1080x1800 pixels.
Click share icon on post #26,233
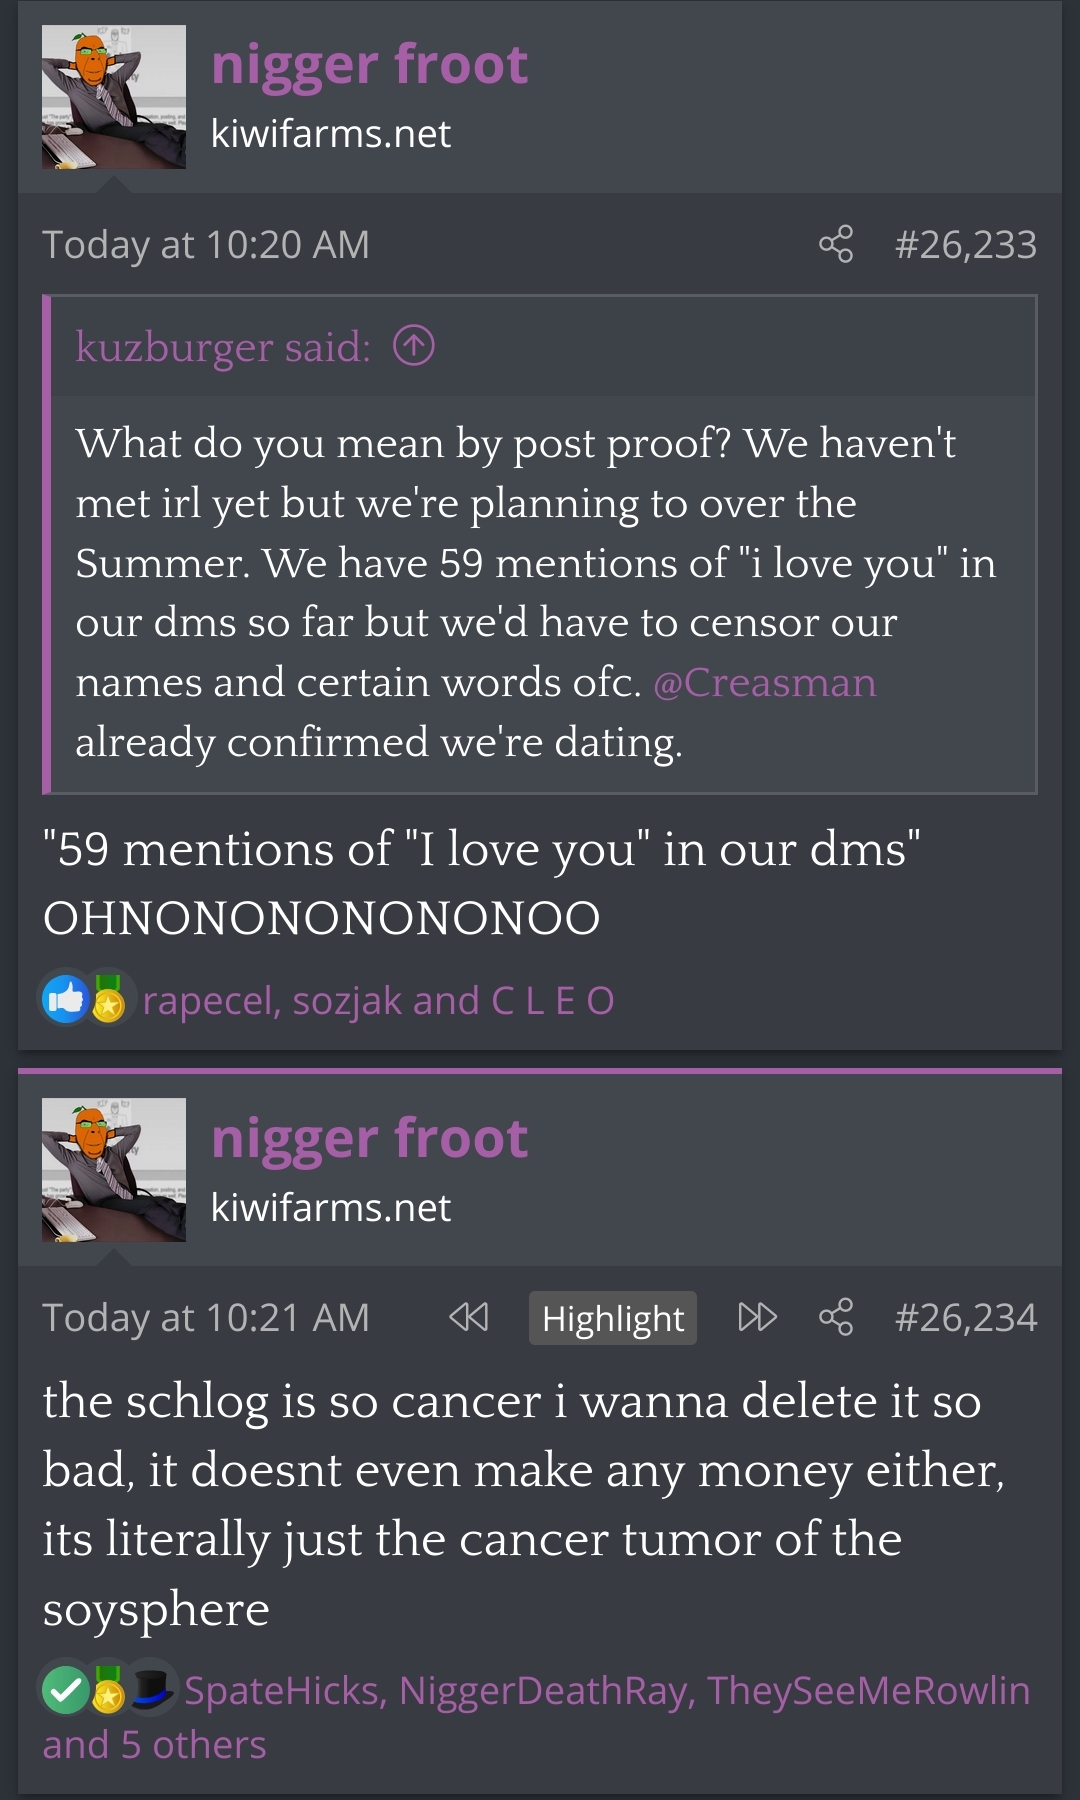(836, 244)
